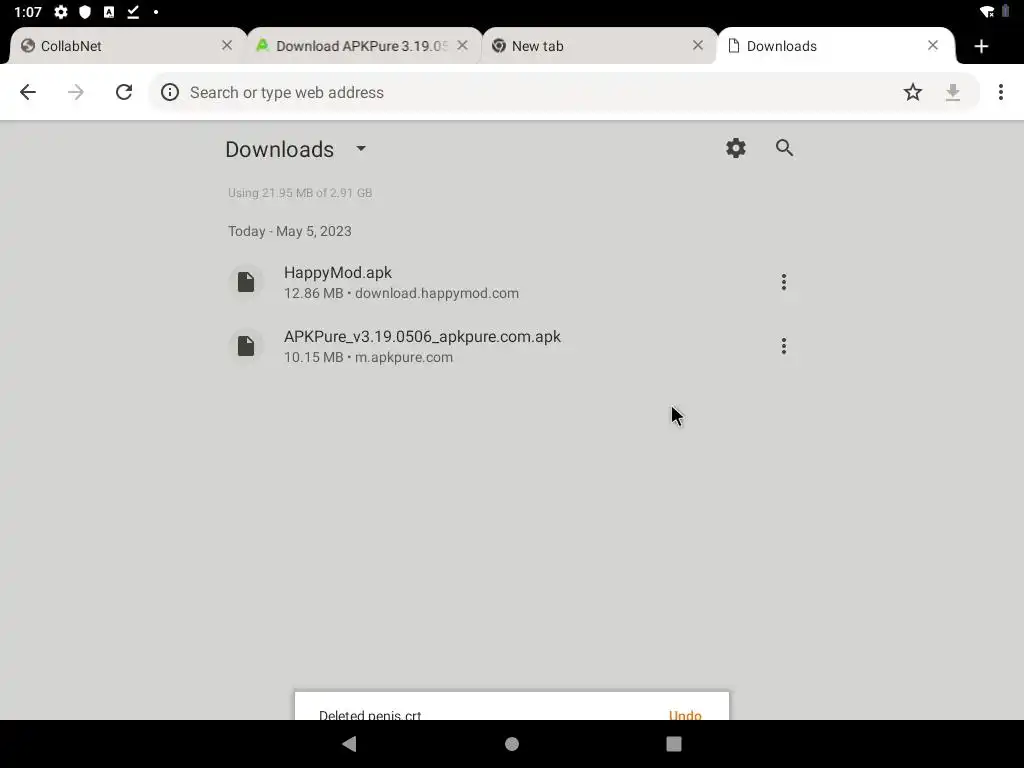1024x768 pixels.
Task: Open Chrome's three-dot overflow menu
Action: click(x=1000, y=92)
